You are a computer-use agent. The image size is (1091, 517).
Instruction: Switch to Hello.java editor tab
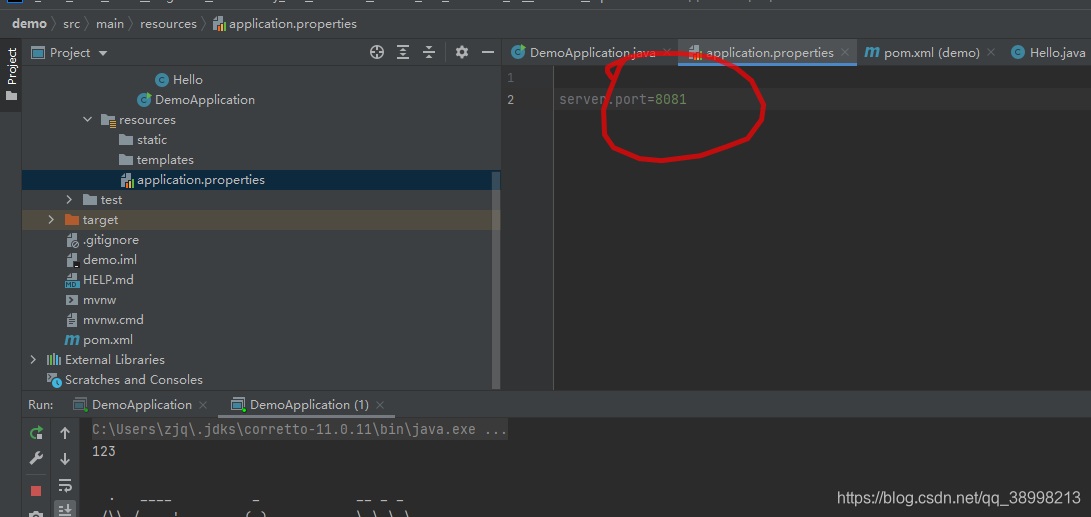pos(1048,52)
